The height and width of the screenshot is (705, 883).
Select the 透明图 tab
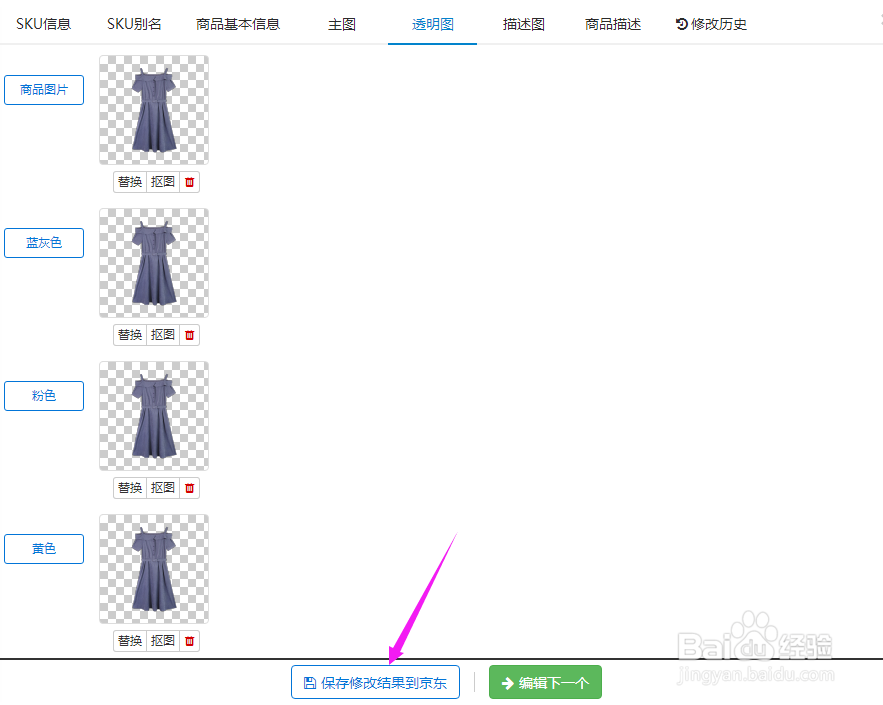pos(432,24)
